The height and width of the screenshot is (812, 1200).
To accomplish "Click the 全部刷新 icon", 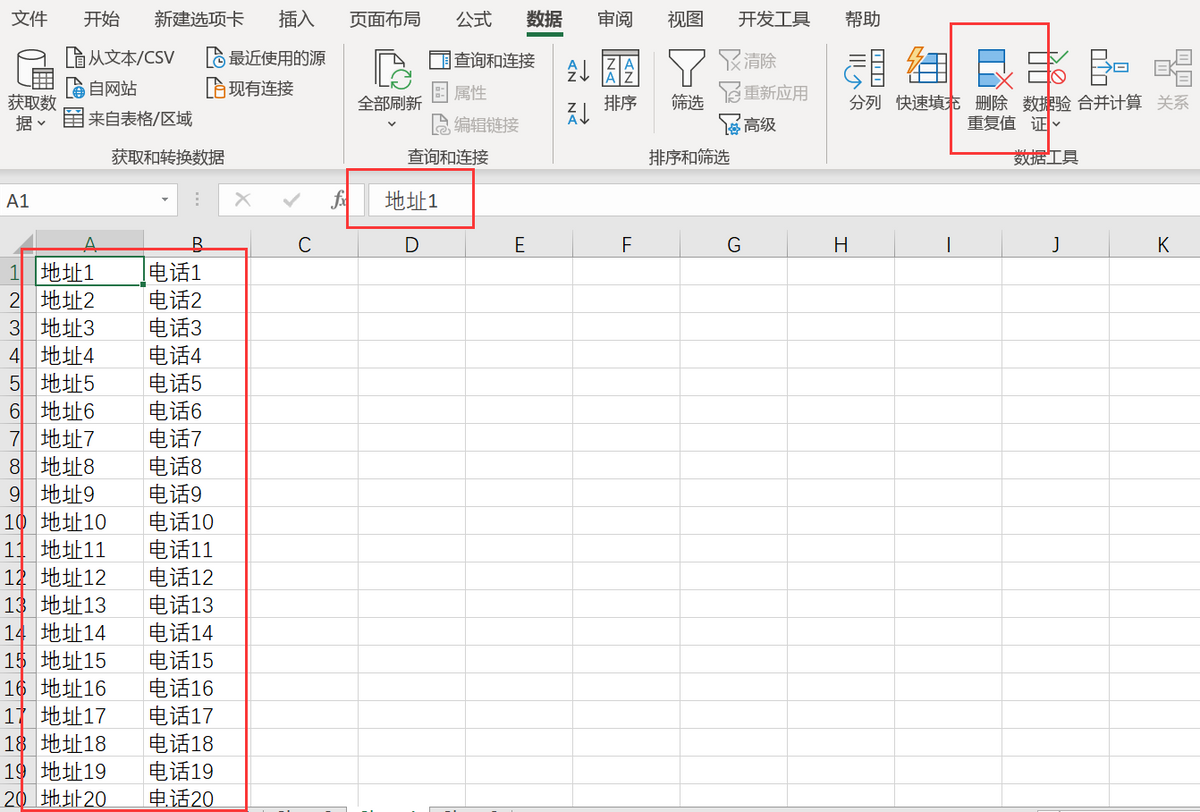I will pos(392,69).
